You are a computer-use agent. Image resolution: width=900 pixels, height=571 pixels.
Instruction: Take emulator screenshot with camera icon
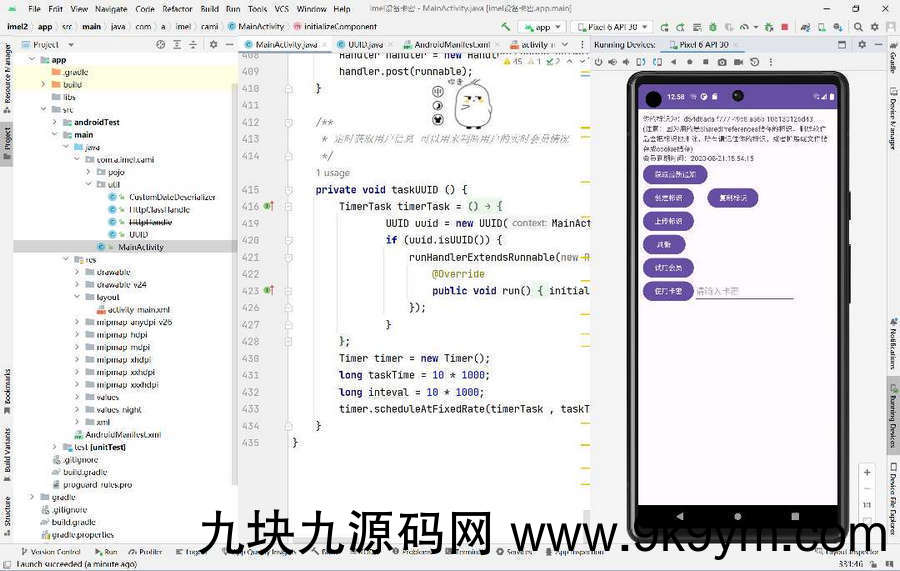coord(723,62)
